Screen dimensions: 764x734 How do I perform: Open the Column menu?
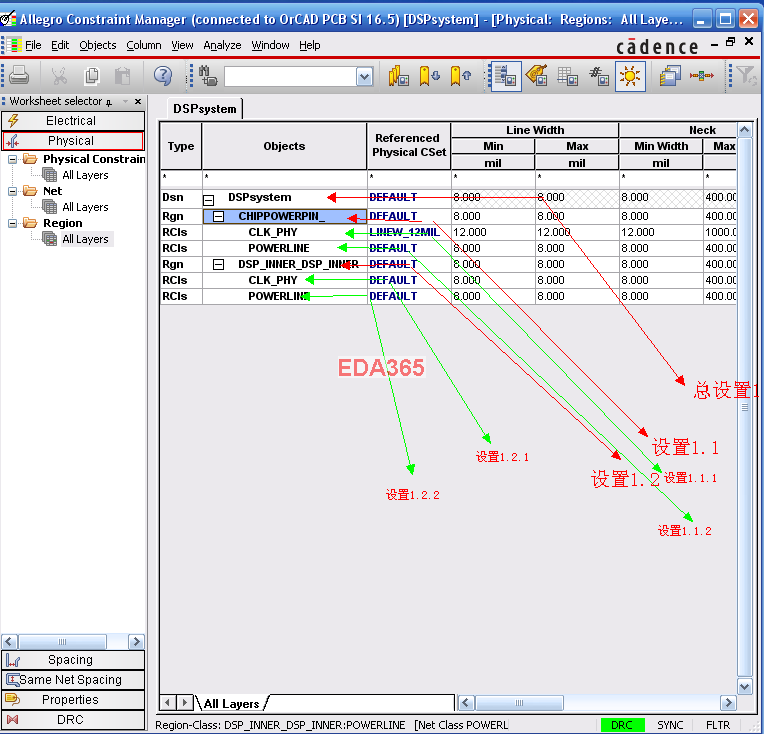coord(144,45)
